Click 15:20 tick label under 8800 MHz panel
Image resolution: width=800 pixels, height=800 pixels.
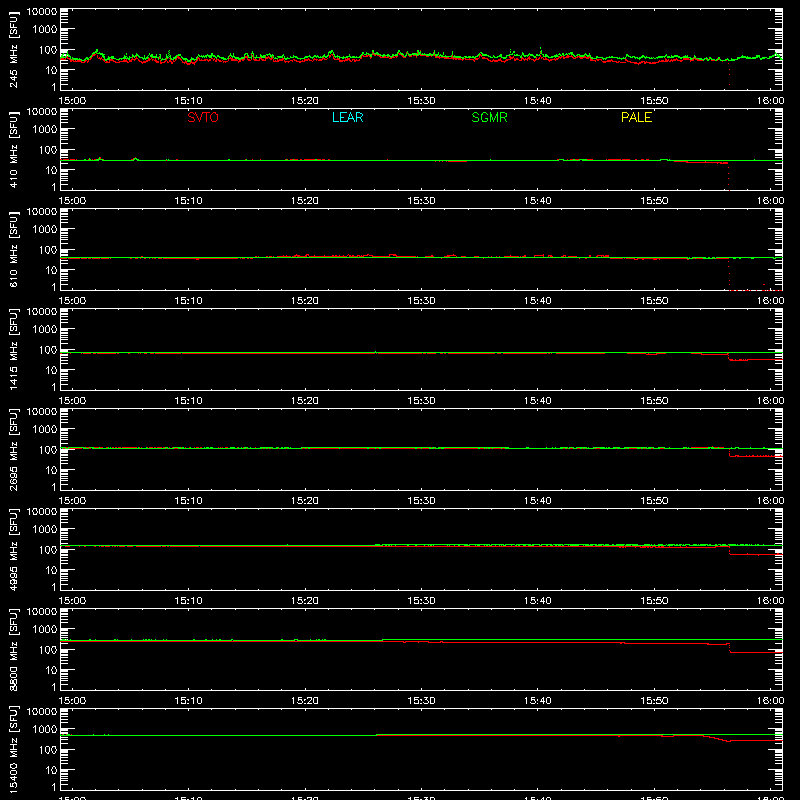point(305,701)
